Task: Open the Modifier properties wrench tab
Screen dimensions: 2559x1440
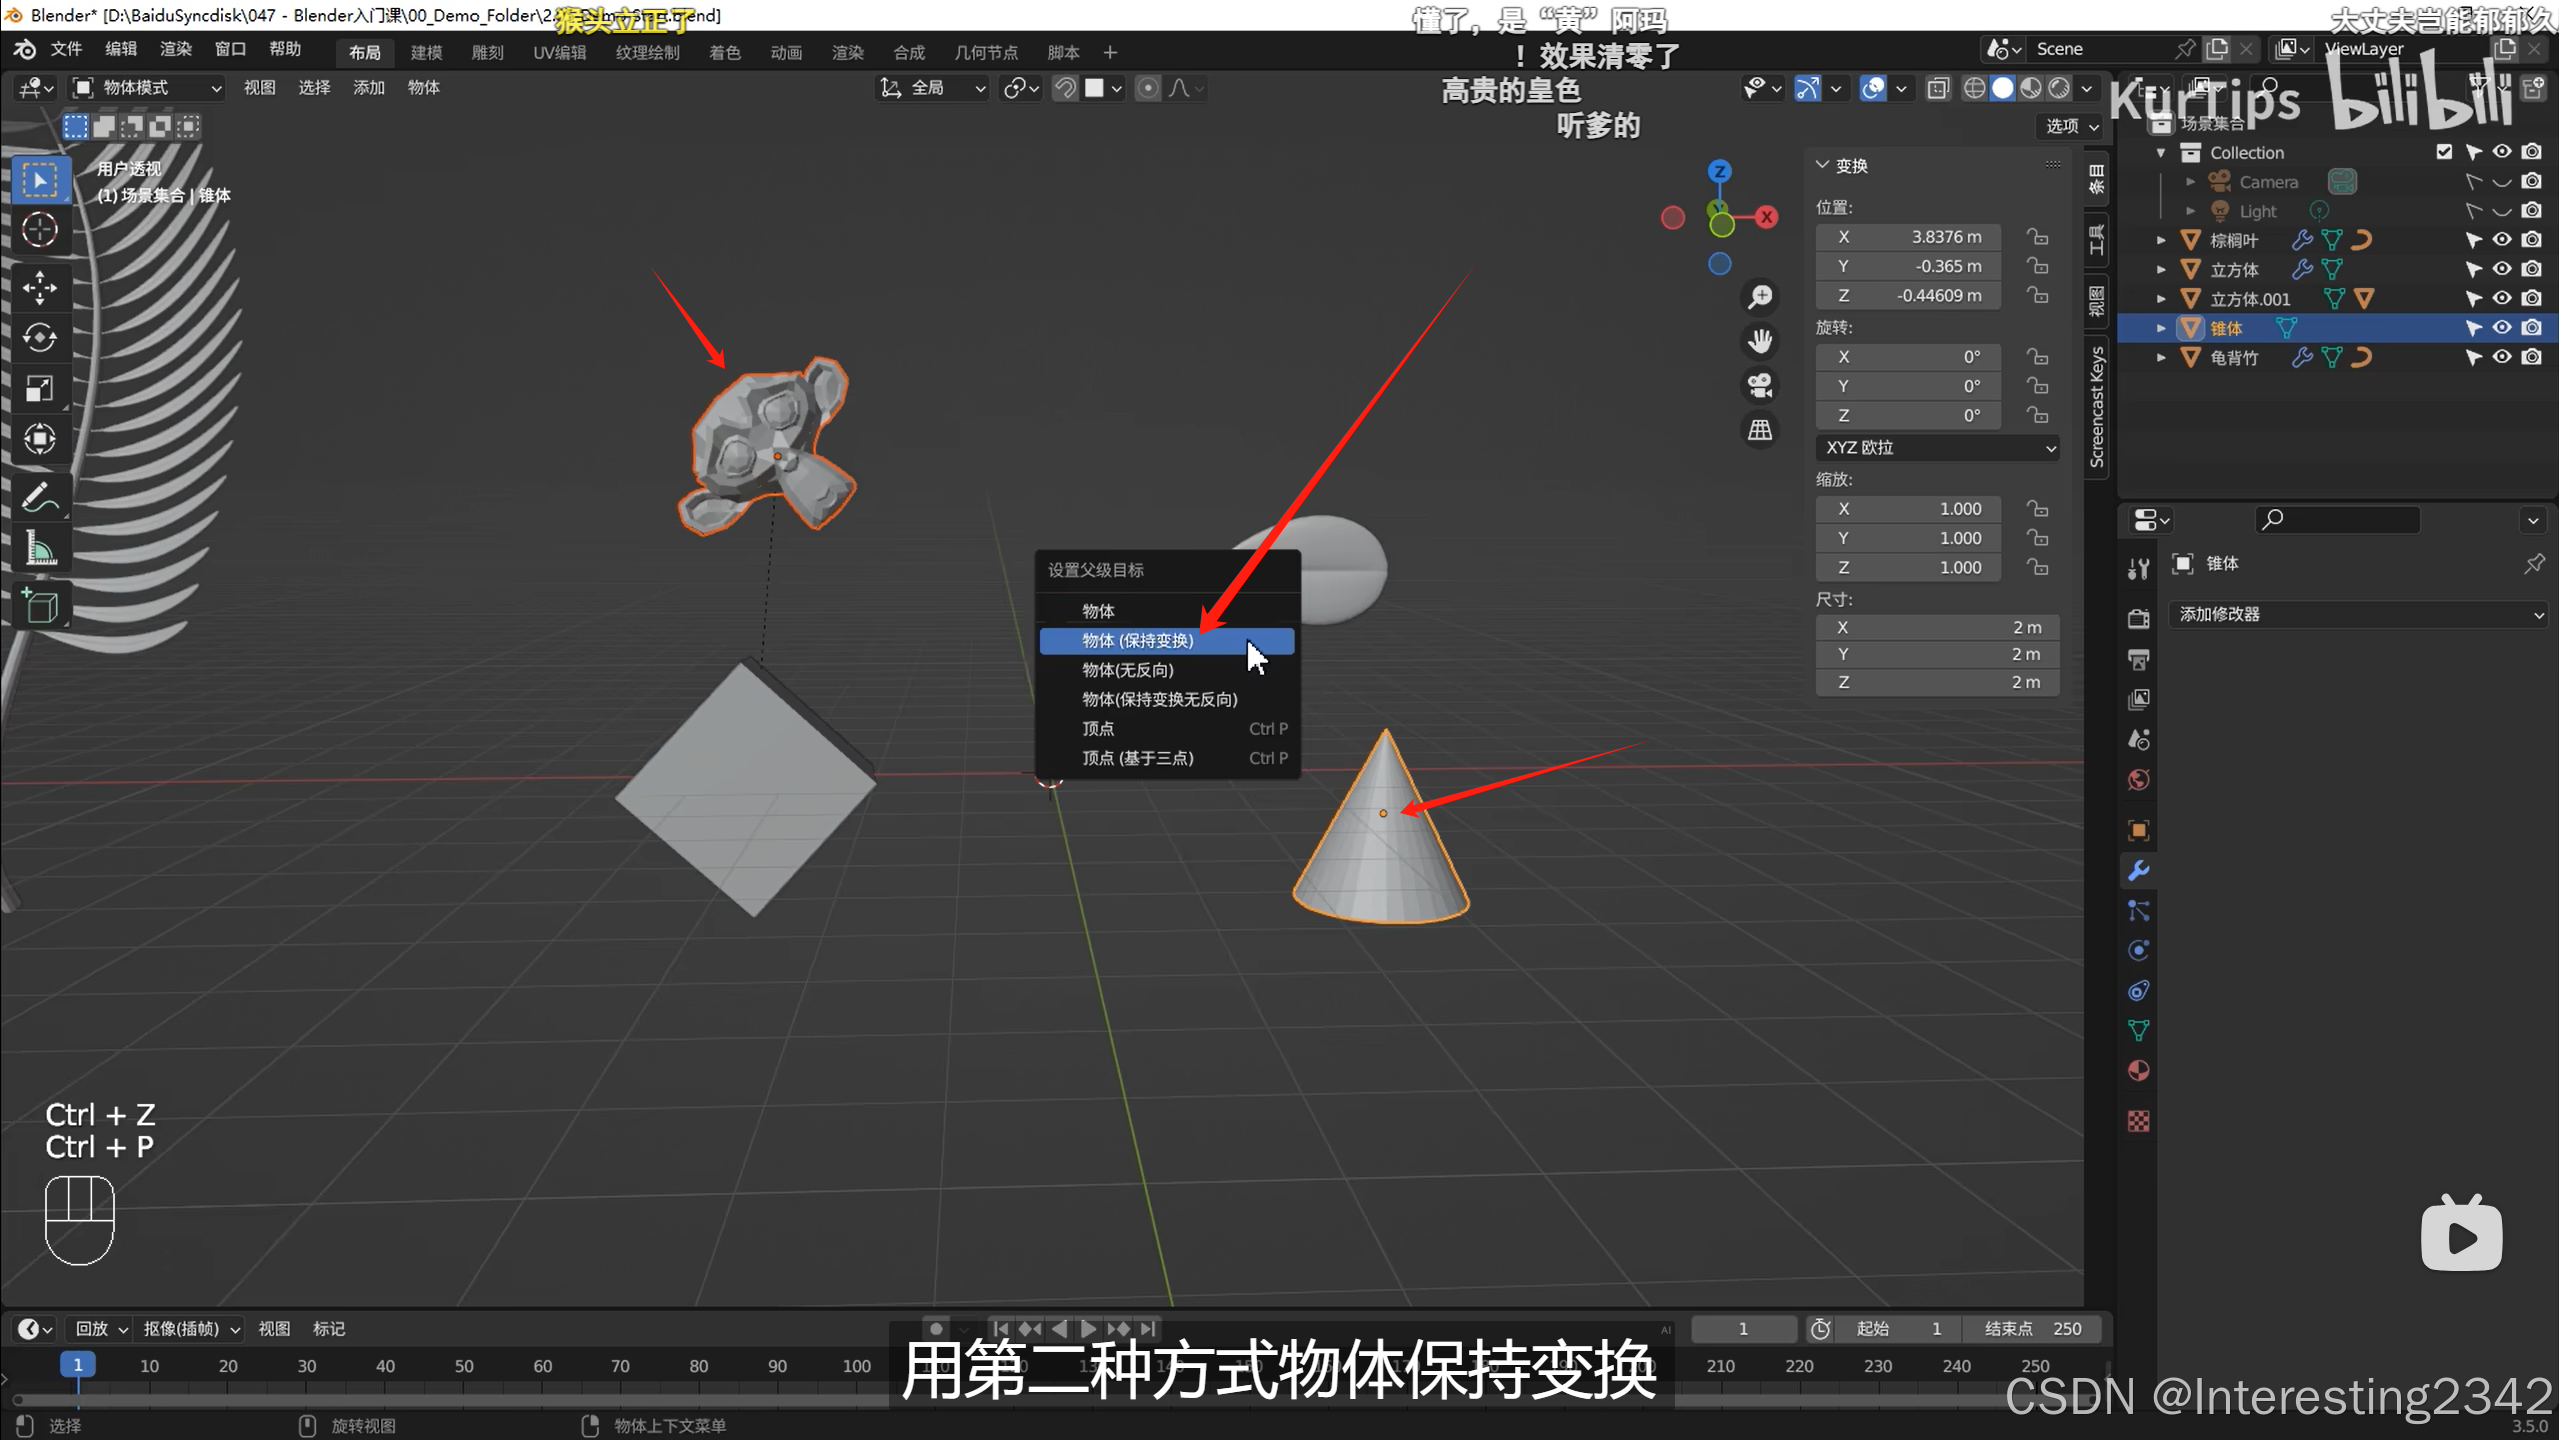Action: click(2139, 871)
